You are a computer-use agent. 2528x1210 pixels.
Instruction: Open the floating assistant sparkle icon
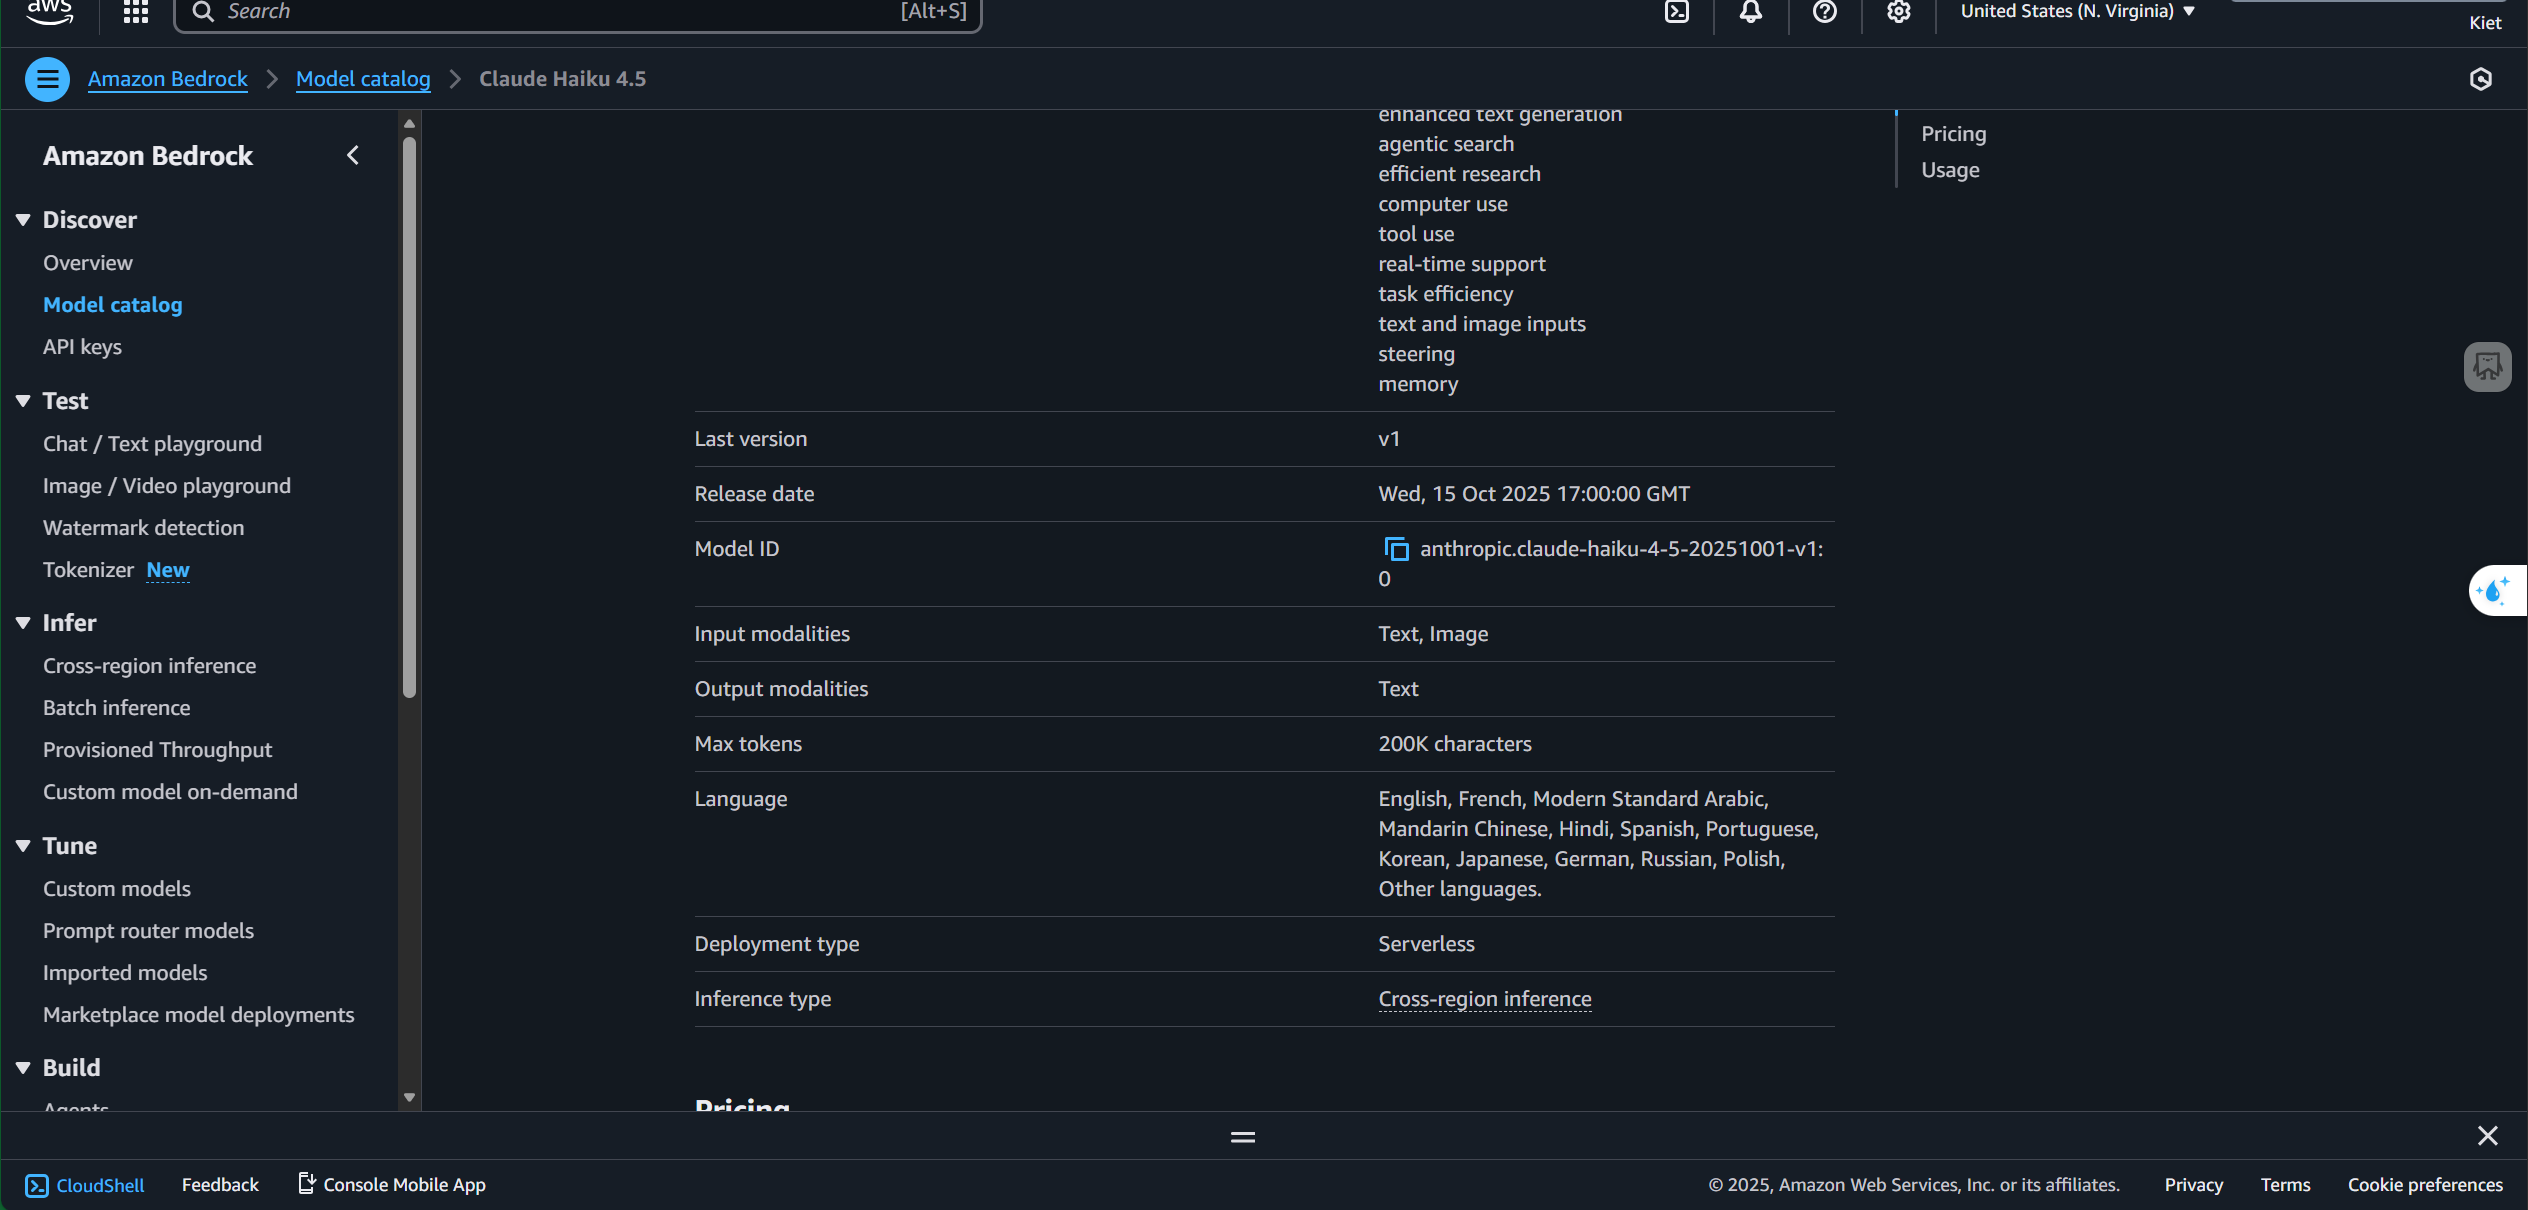[x=2493, y=591]
